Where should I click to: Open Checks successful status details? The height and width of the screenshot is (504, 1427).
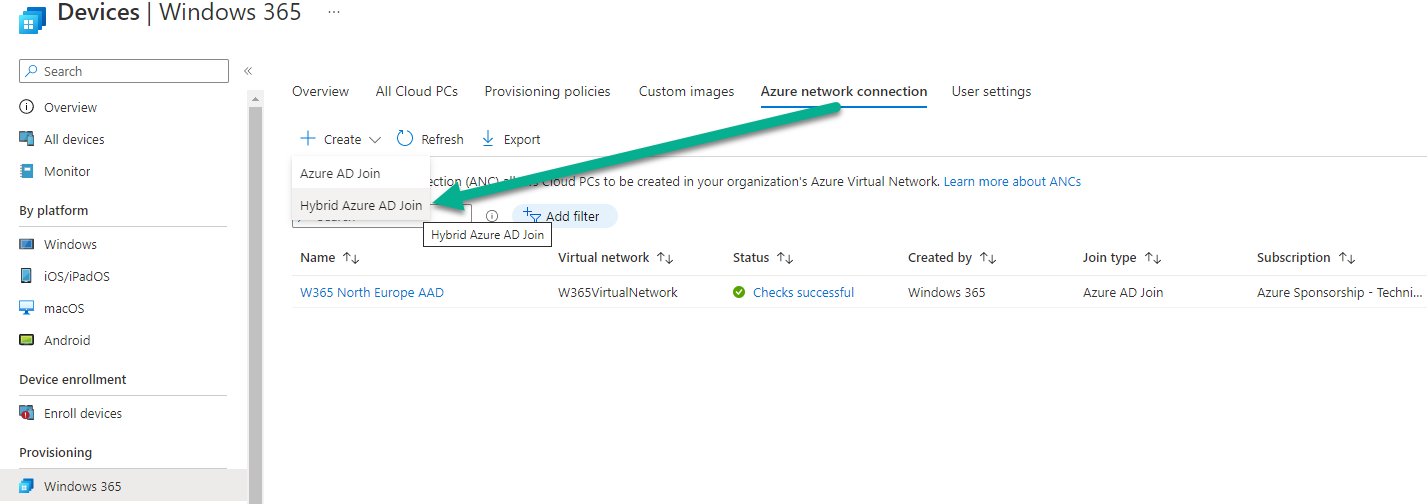[x=803, y=293]
